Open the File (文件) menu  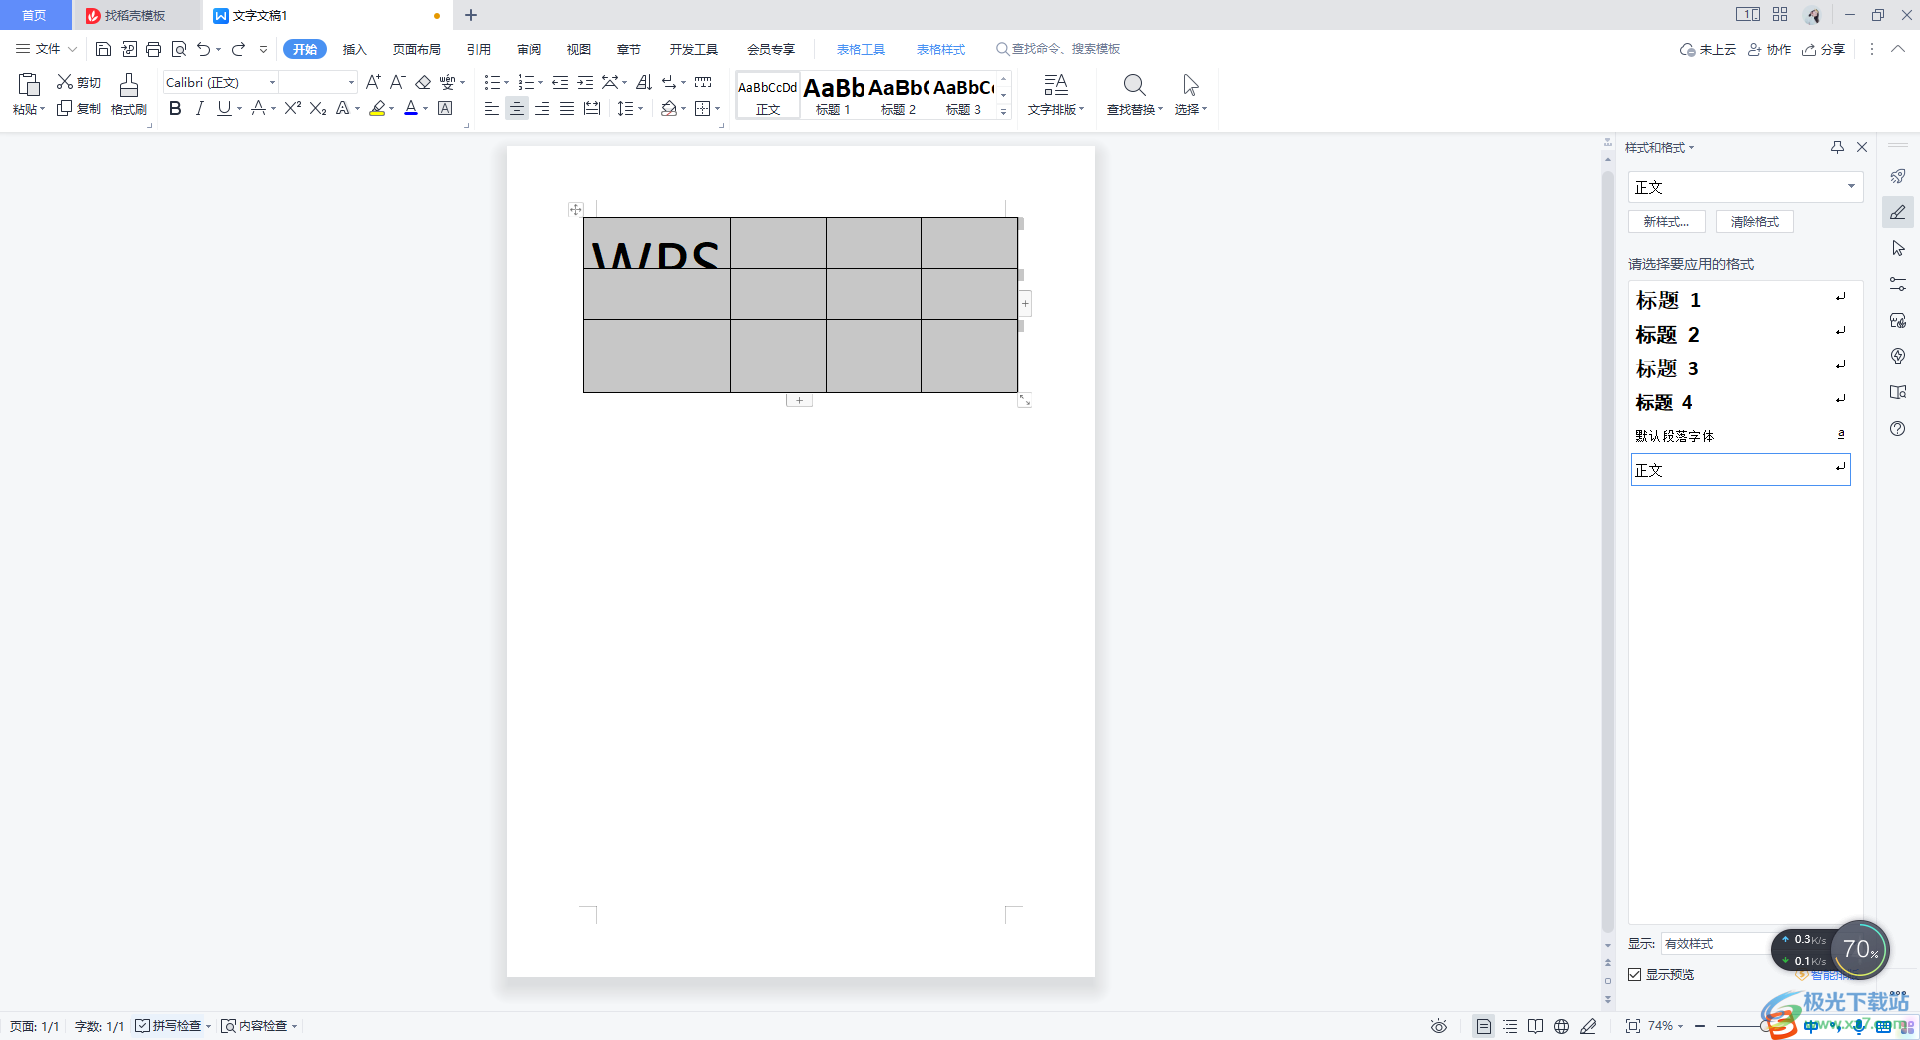[46, 49]
